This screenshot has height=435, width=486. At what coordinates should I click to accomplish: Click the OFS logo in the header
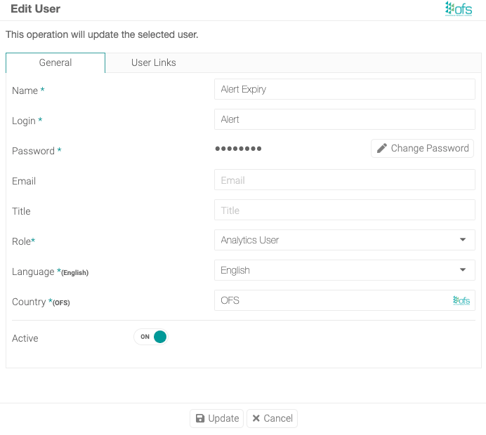[x=459, y=9]
